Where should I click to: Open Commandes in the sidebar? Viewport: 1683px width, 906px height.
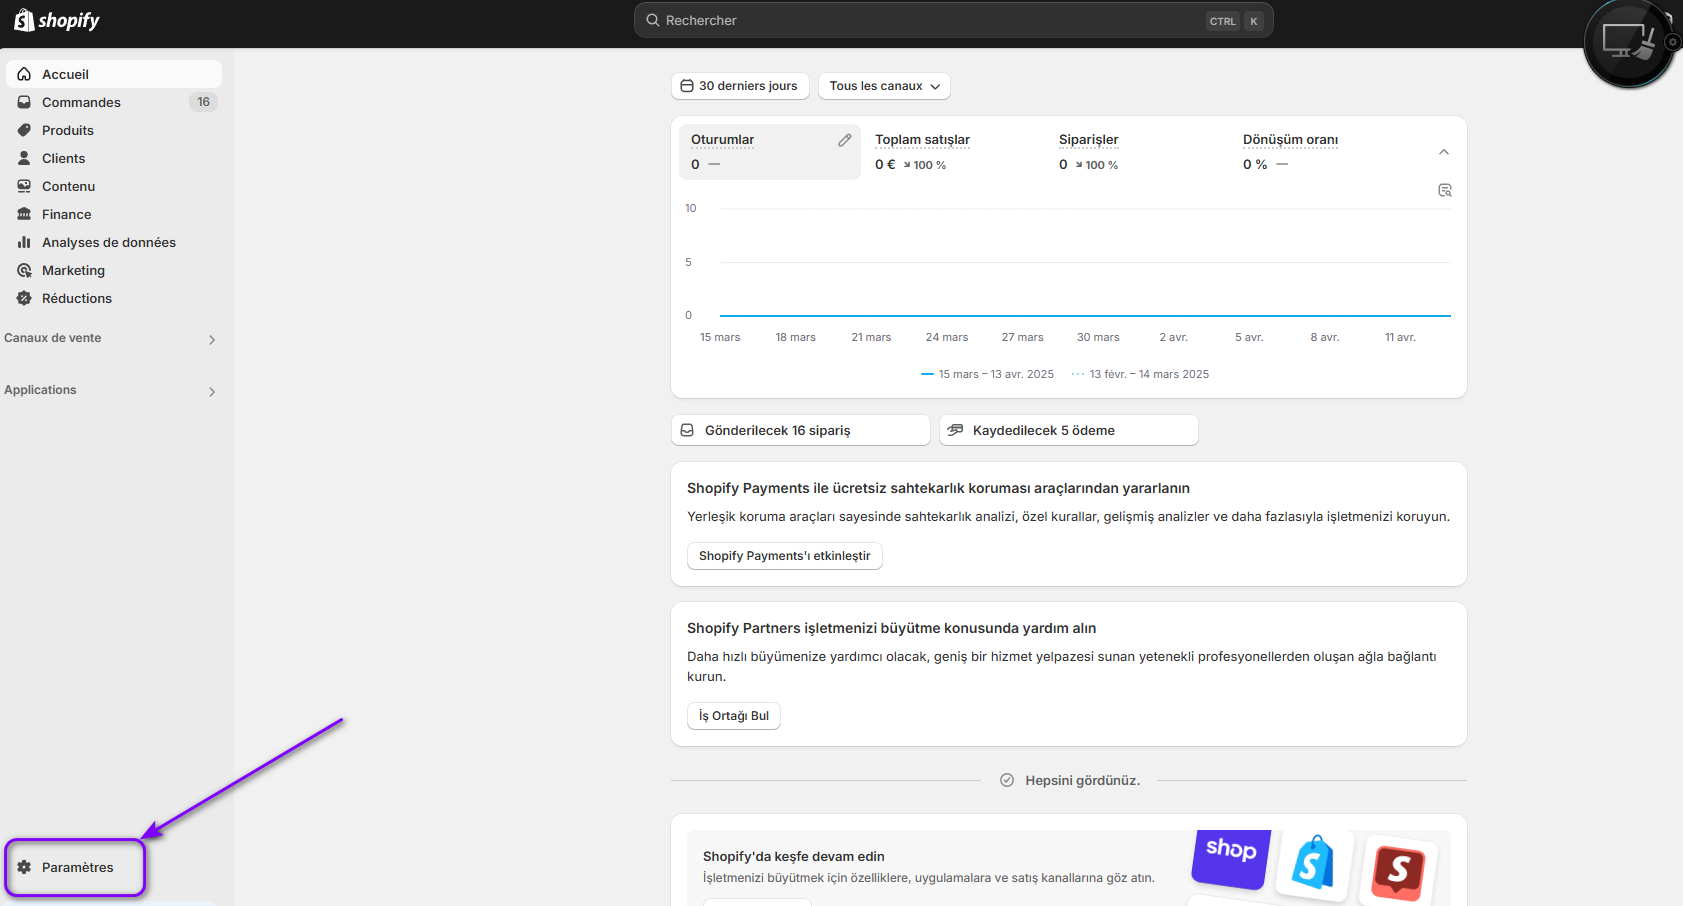[x=114, y=102]
